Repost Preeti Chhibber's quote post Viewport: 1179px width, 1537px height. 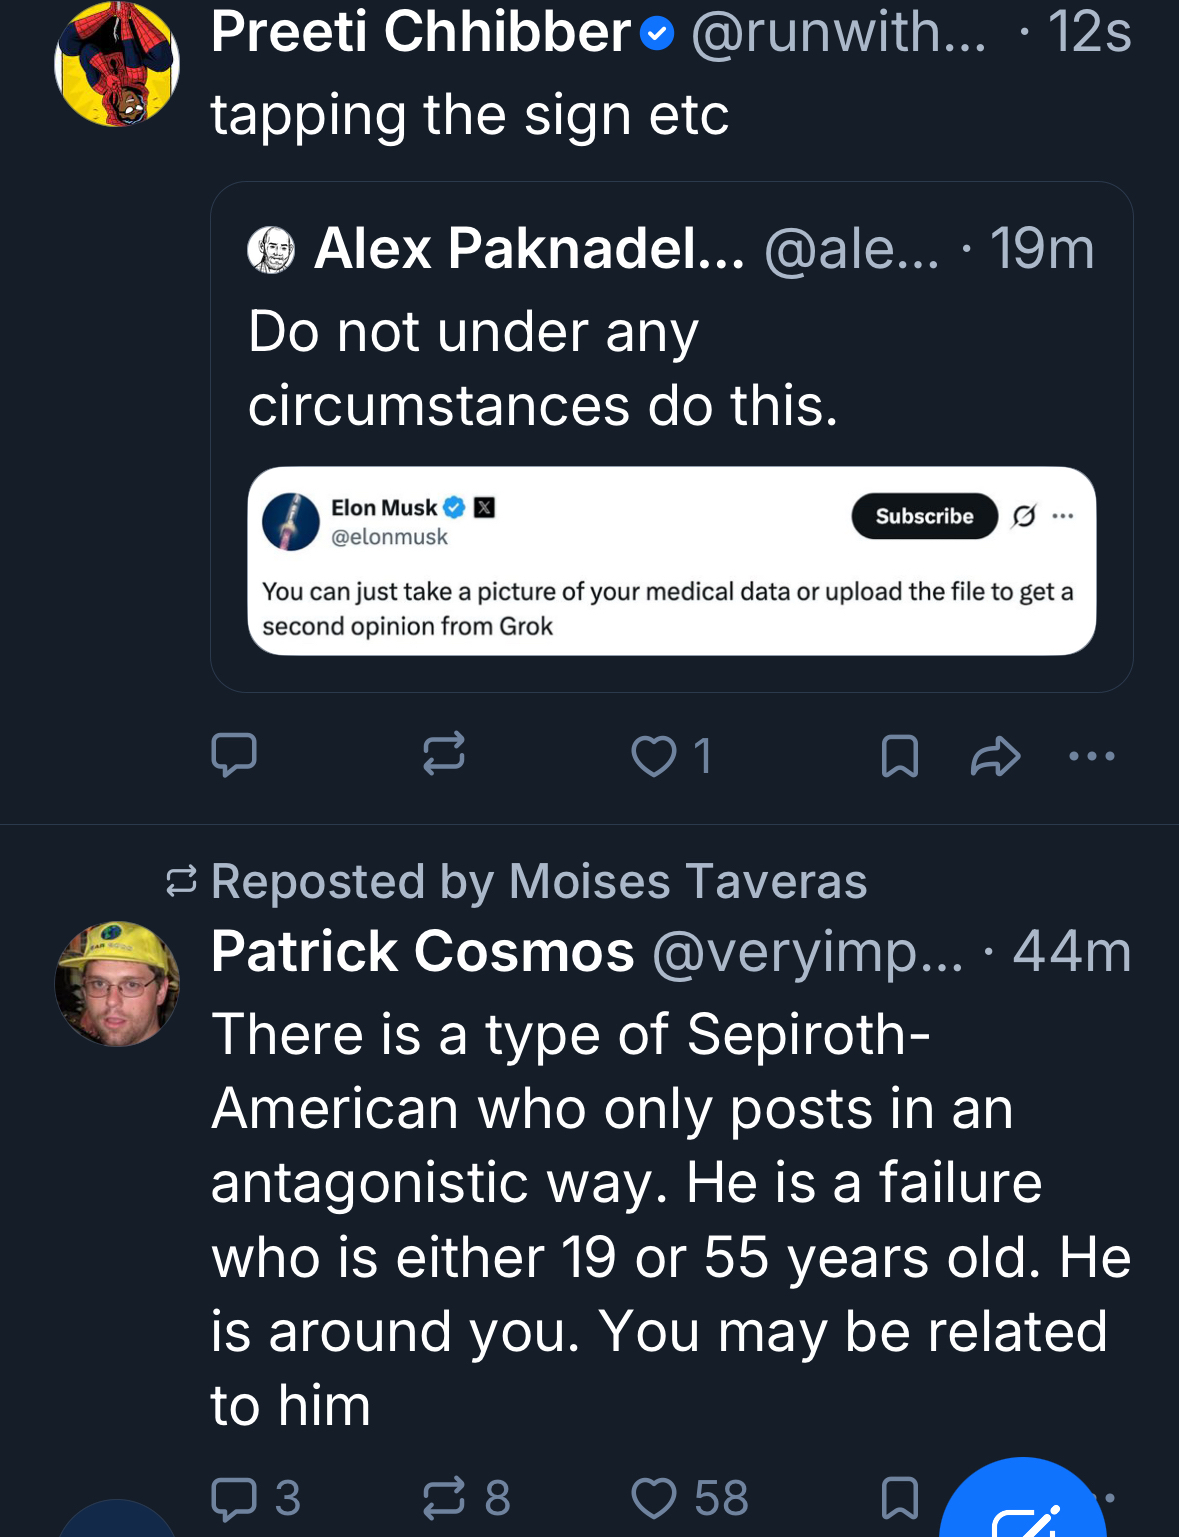pos(444,755)
